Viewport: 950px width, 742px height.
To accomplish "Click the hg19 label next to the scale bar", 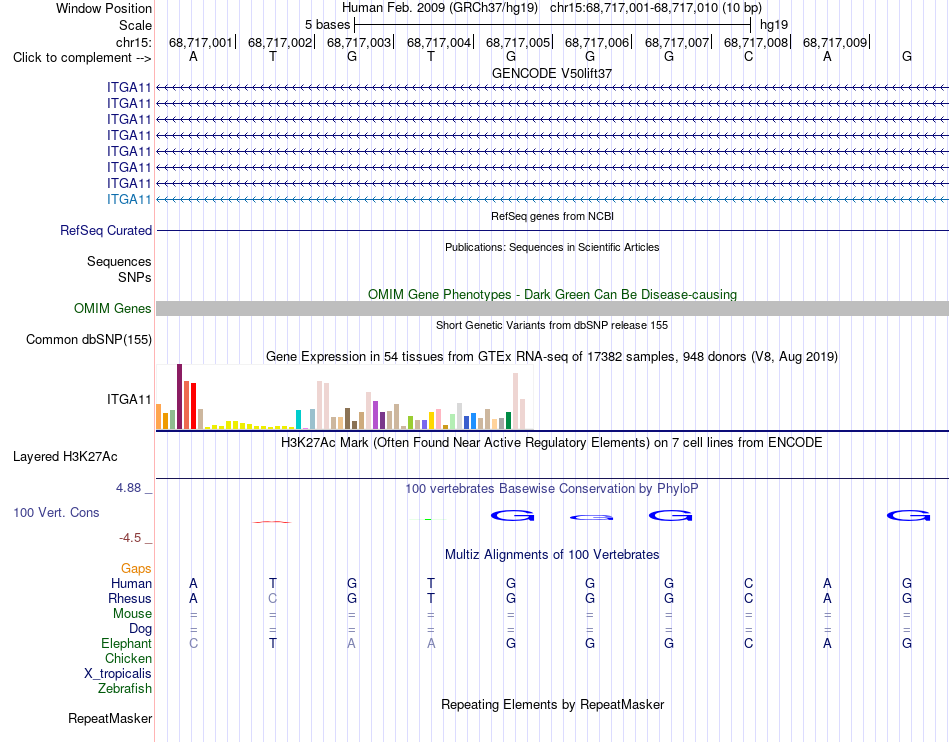I will tap(774, 25).
